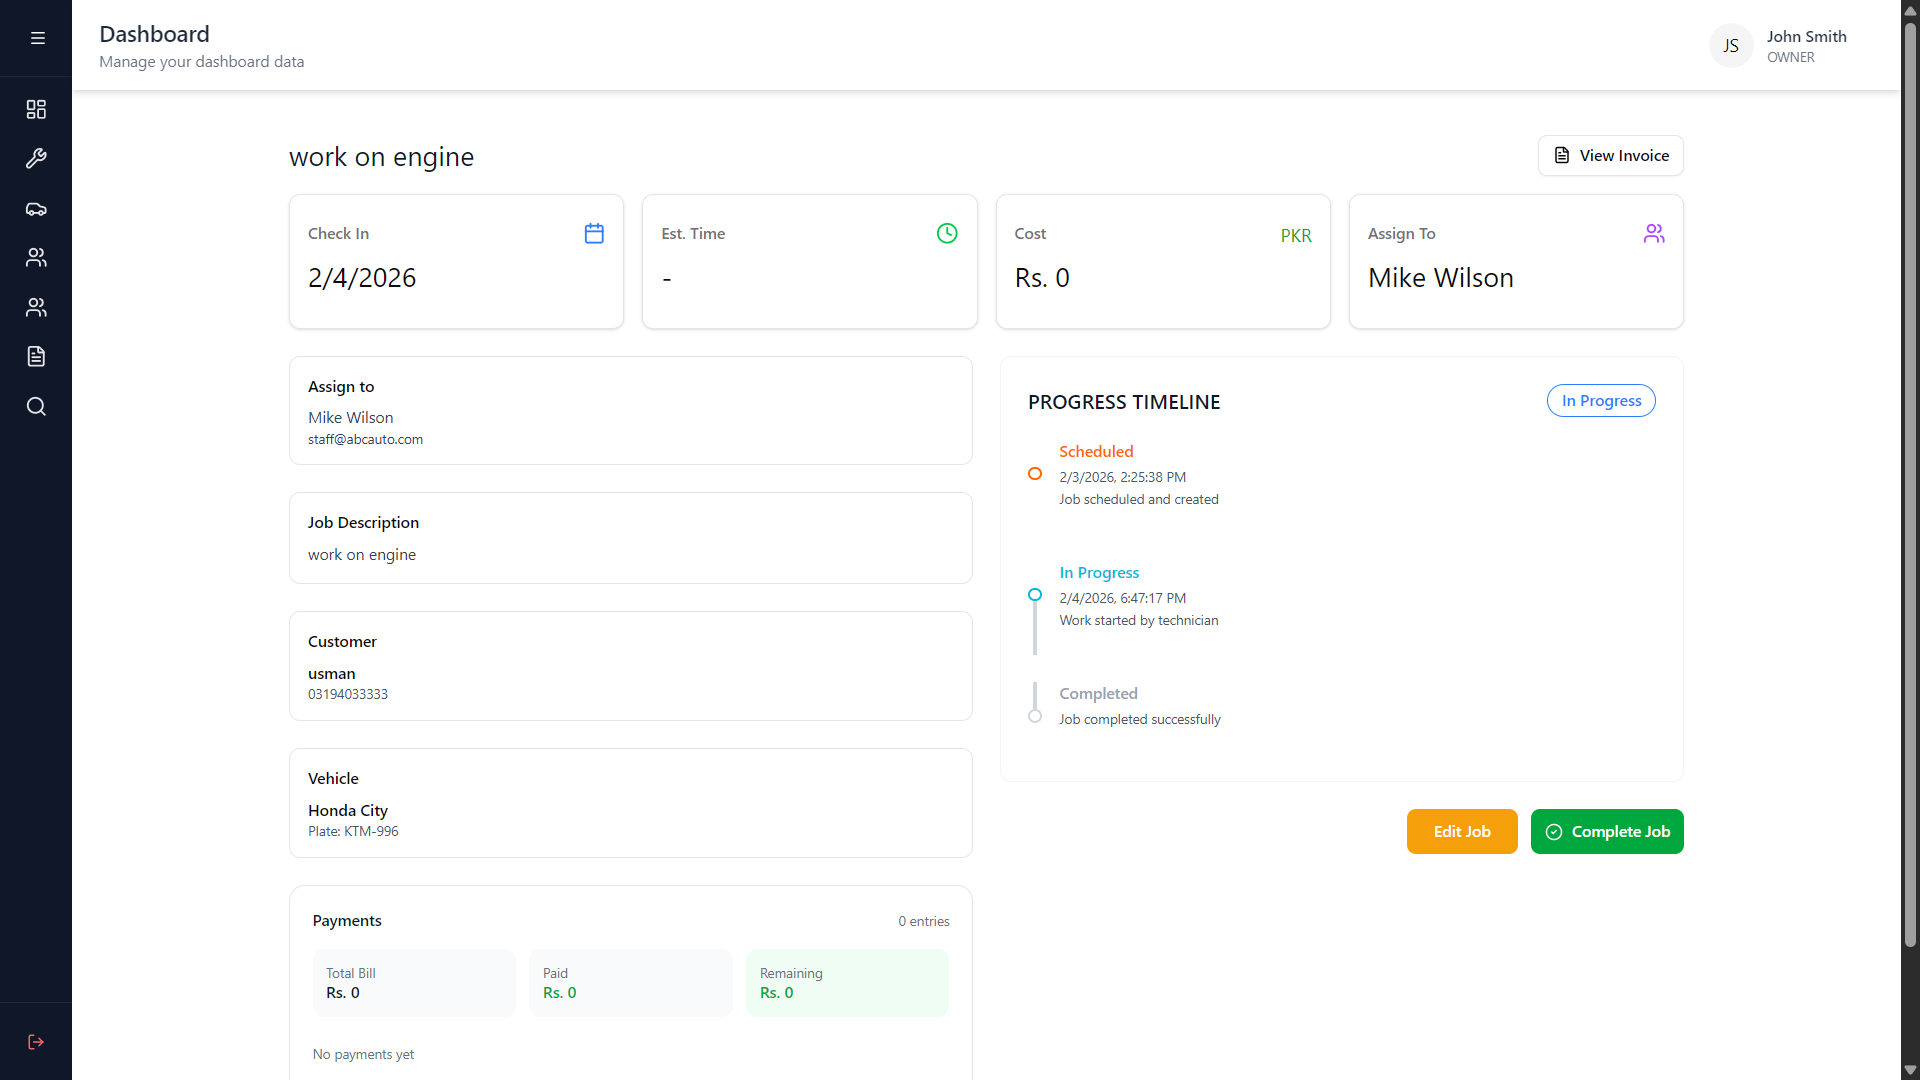1920x1080 pixels.
Task: Click the customers people icon in sidebar
Action: point(36,258)
